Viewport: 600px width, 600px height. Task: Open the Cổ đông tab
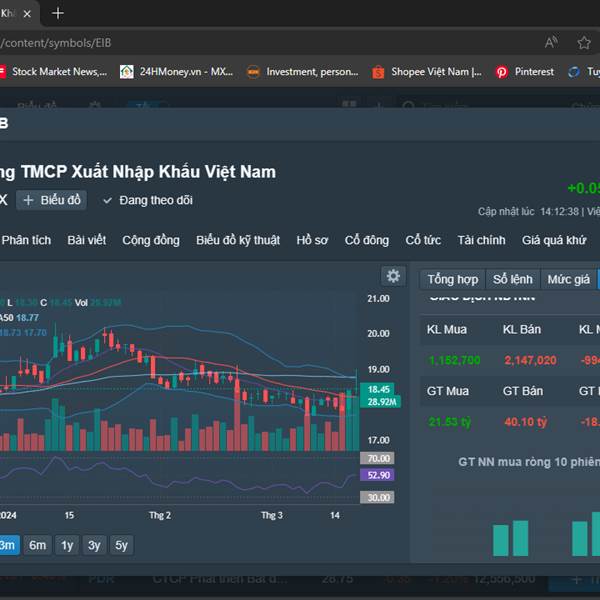coord(367,240)
